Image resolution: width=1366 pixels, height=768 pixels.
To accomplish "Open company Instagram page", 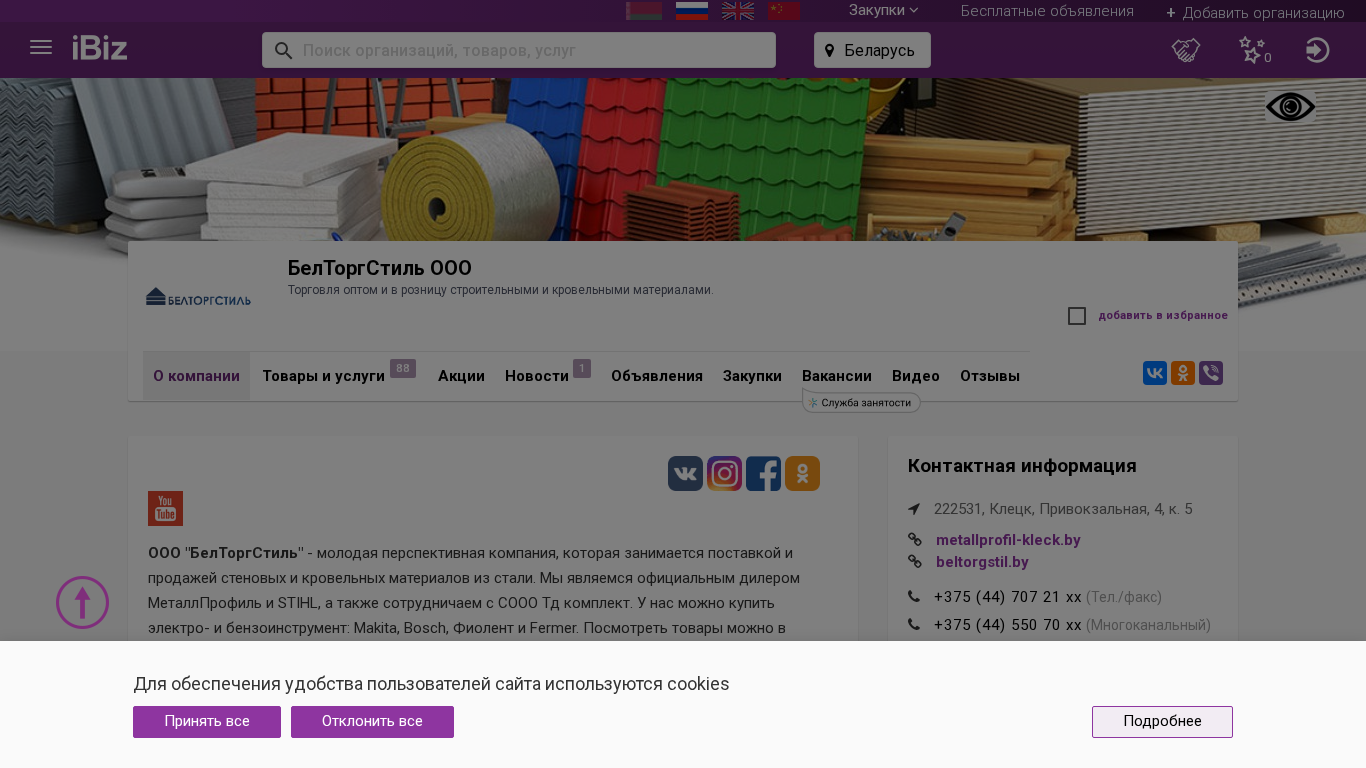I will [x=724, y=473].
